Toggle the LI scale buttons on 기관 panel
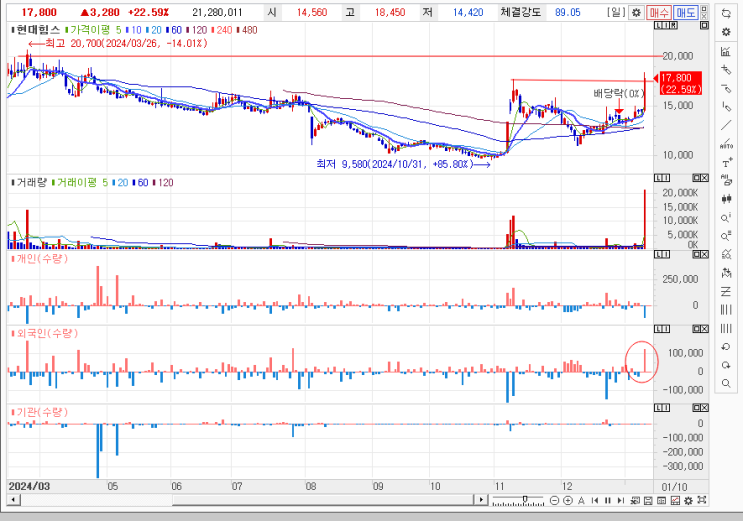Viewport: 743px width, 521px height. tap(662, 408)
